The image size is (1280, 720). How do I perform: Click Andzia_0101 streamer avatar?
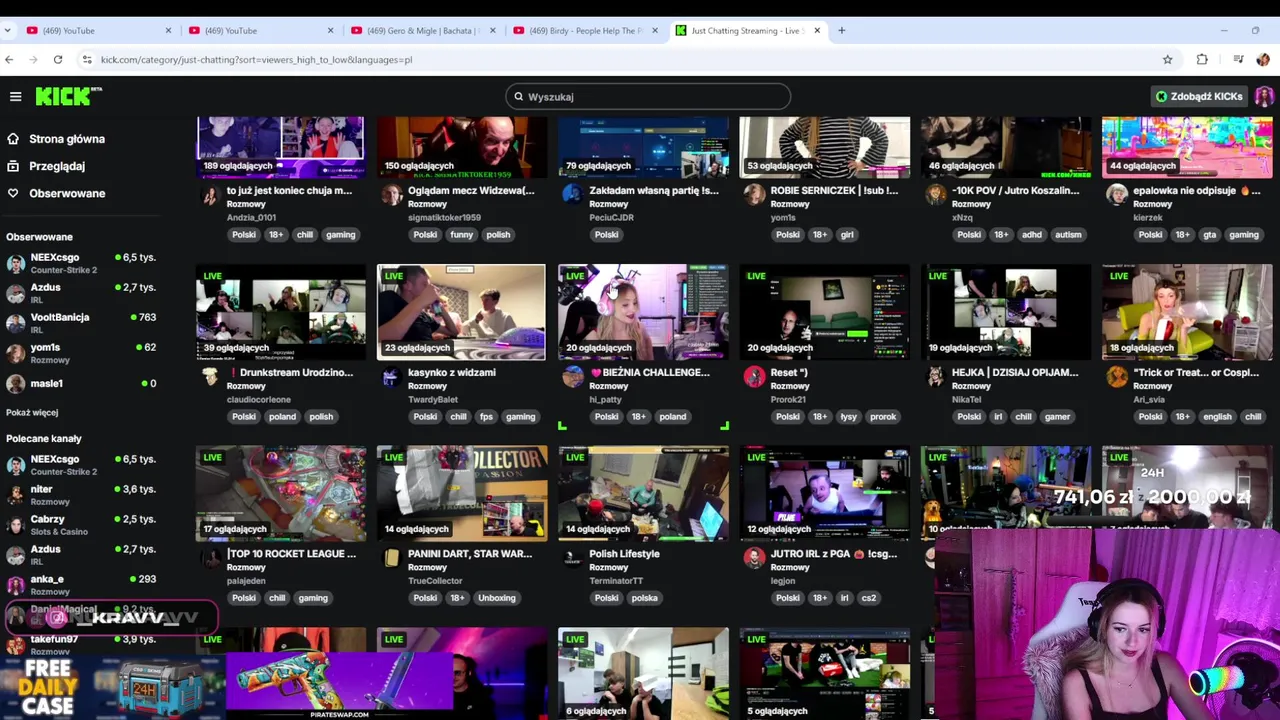pos(210,194)
